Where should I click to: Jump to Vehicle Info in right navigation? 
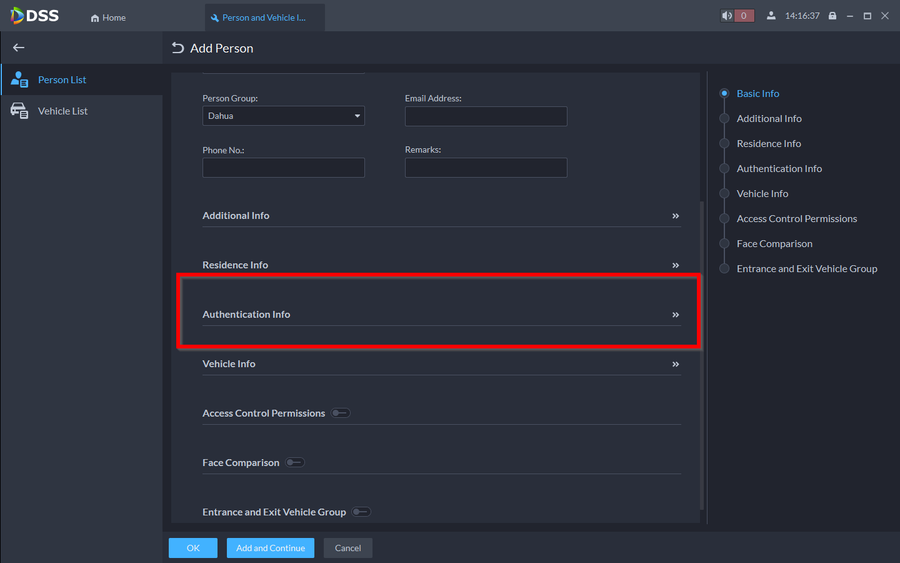click(x=762, y=194)
